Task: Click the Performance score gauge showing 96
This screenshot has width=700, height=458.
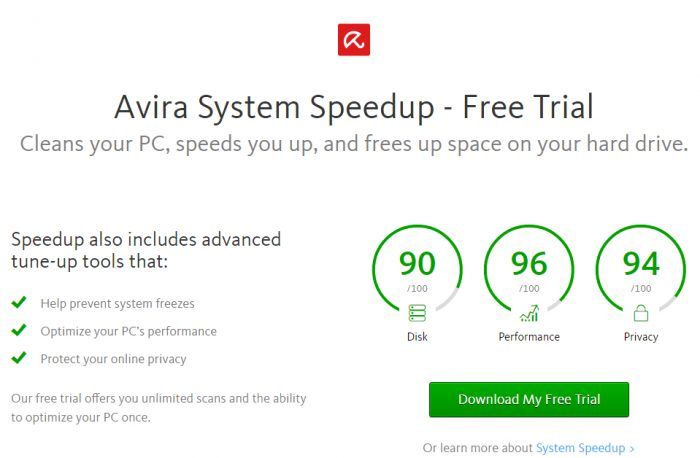Action: (x=529, y=270)
